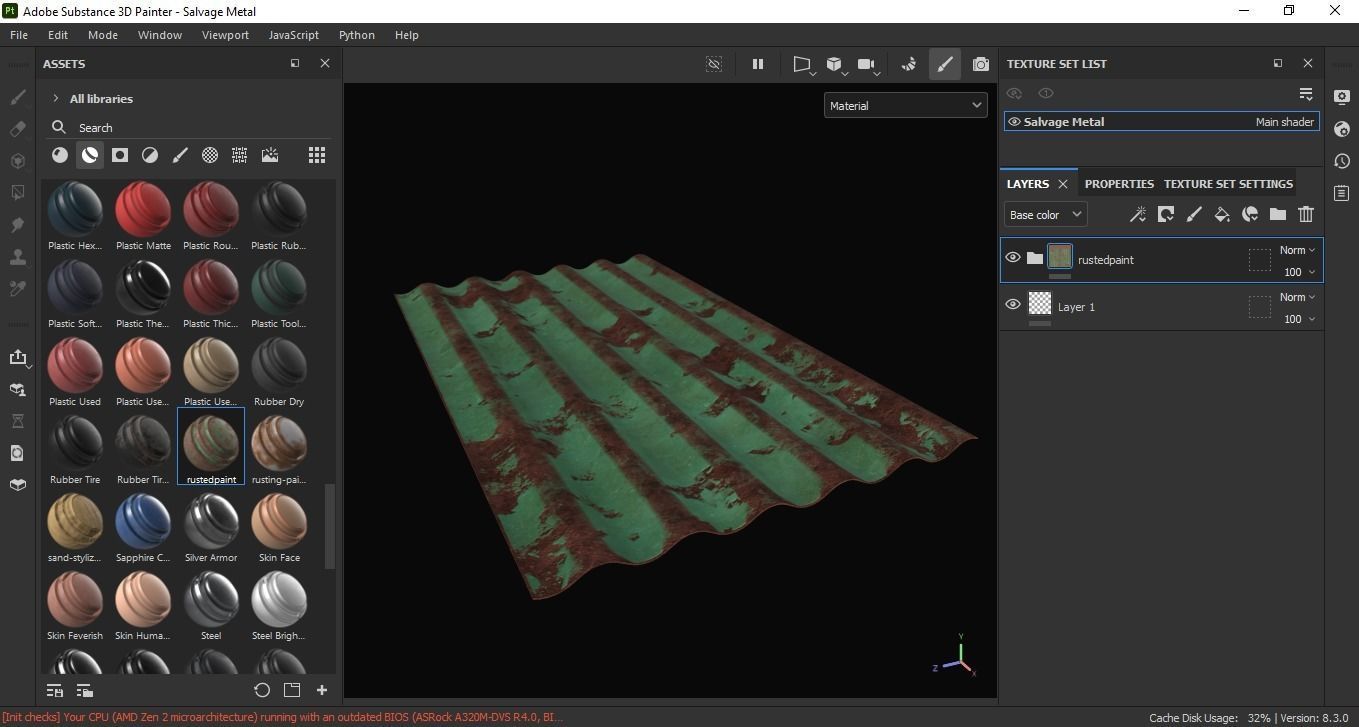
Task: Toggle the smart masks filter
Action: click(x=120, y=155)
